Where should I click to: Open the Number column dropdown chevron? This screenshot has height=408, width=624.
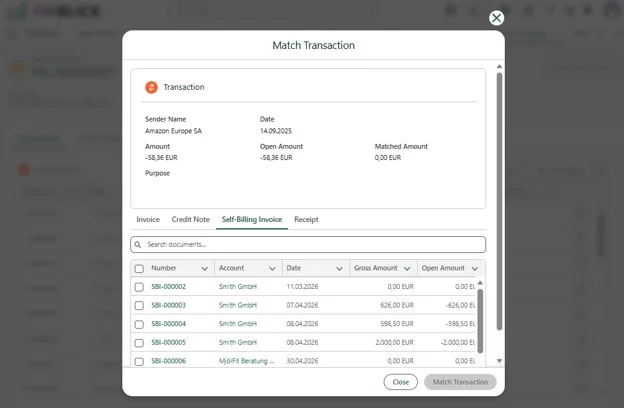click(x=205, y=269)
